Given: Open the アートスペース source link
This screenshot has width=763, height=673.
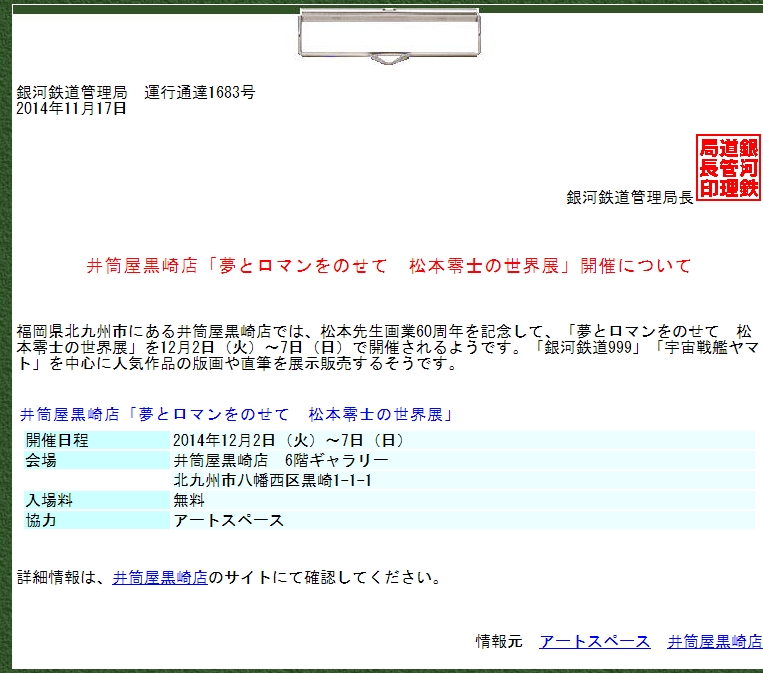Looking at the screenshot, I should [594, 641].
